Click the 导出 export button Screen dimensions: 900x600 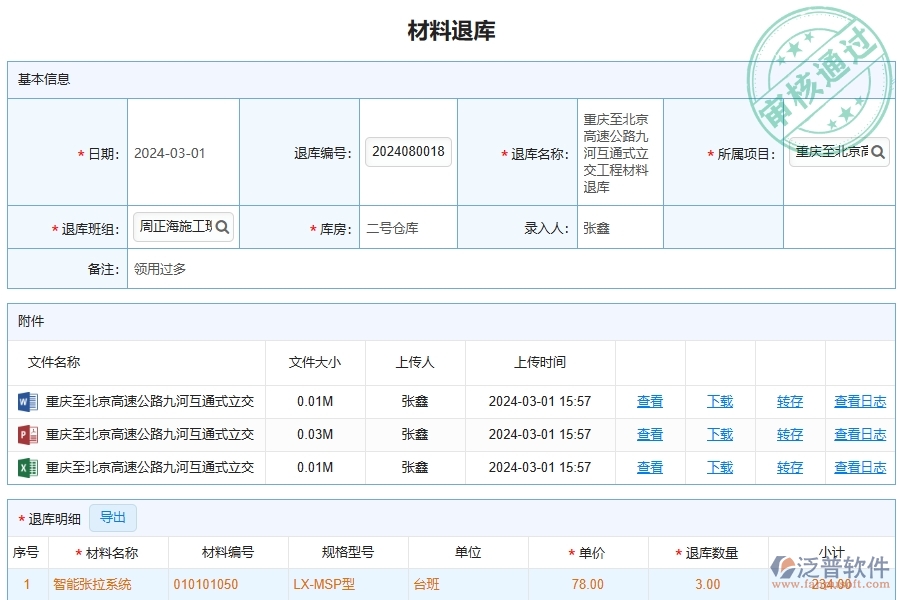113,518
